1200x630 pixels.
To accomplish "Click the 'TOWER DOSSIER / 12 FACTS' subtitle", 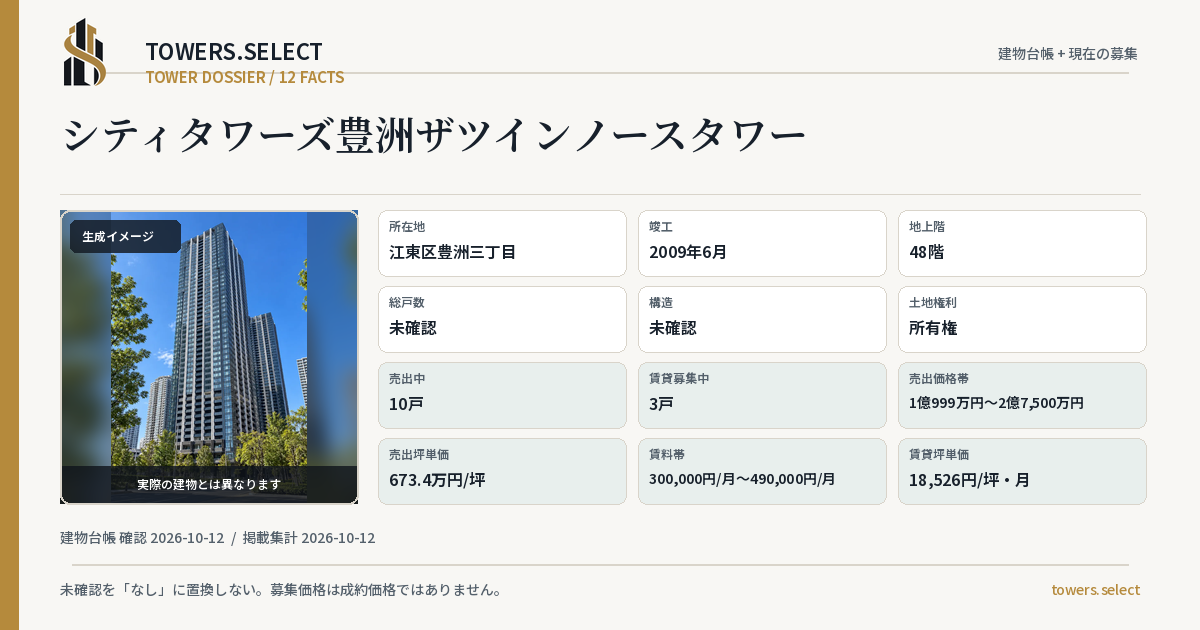I will 245,77.
